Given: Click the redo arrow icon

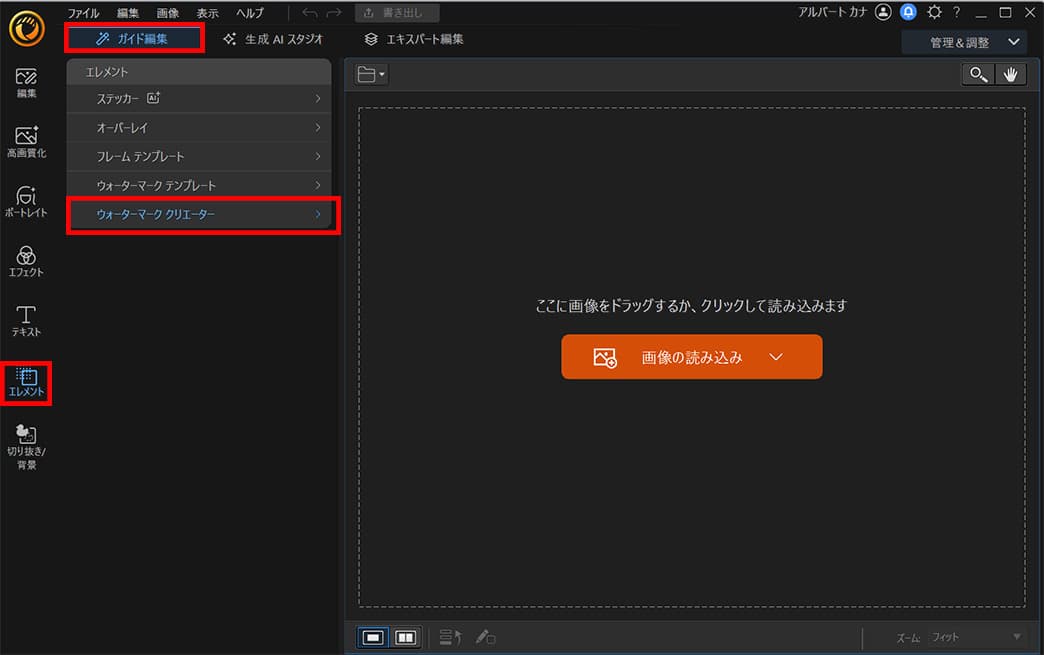Looking at the screenshot, I should (334, 13).
